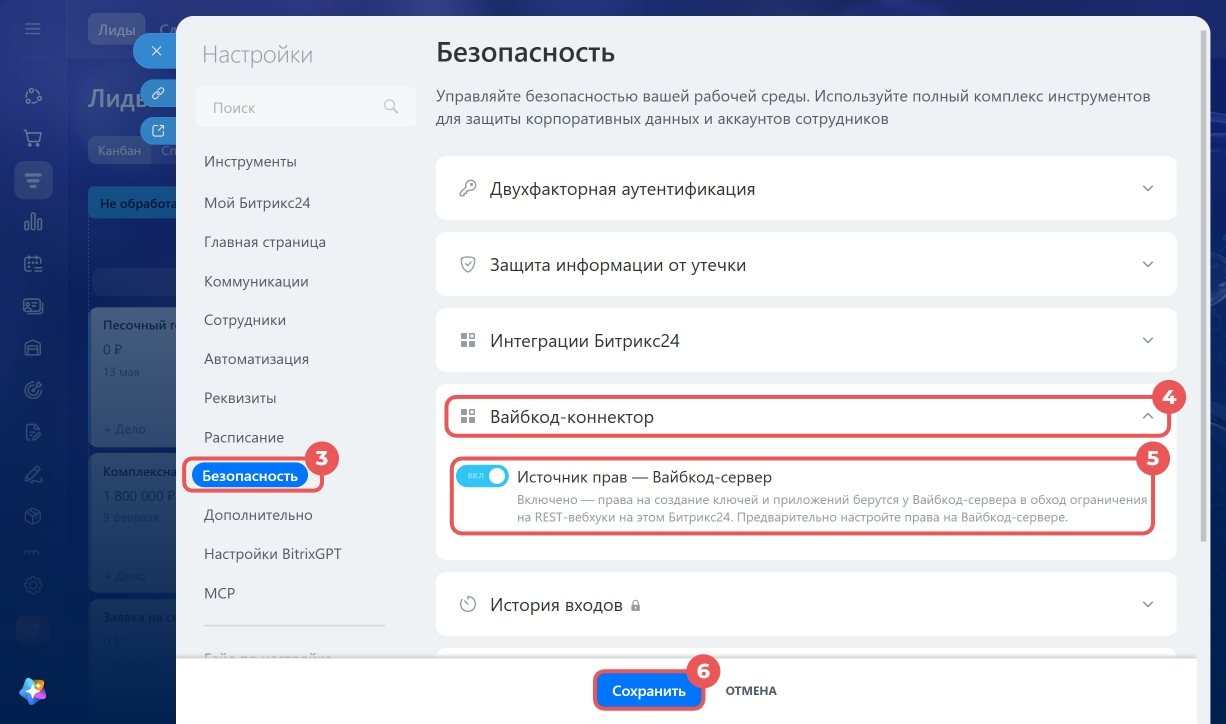Image resolution: width=1226 pixels, height=724 pixels.
Task: Click the key icon of two-factor authentication
Action: click(467, 188)
